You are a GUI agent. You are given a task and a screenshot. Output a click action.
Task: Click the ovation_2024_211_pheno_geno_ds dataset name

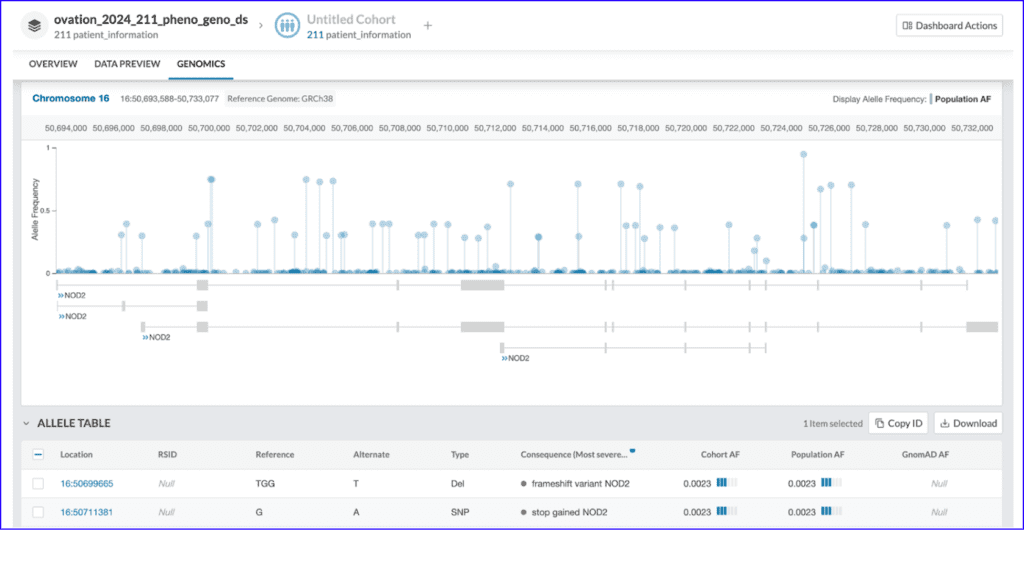pyautogui.click(x=151, y=20)
